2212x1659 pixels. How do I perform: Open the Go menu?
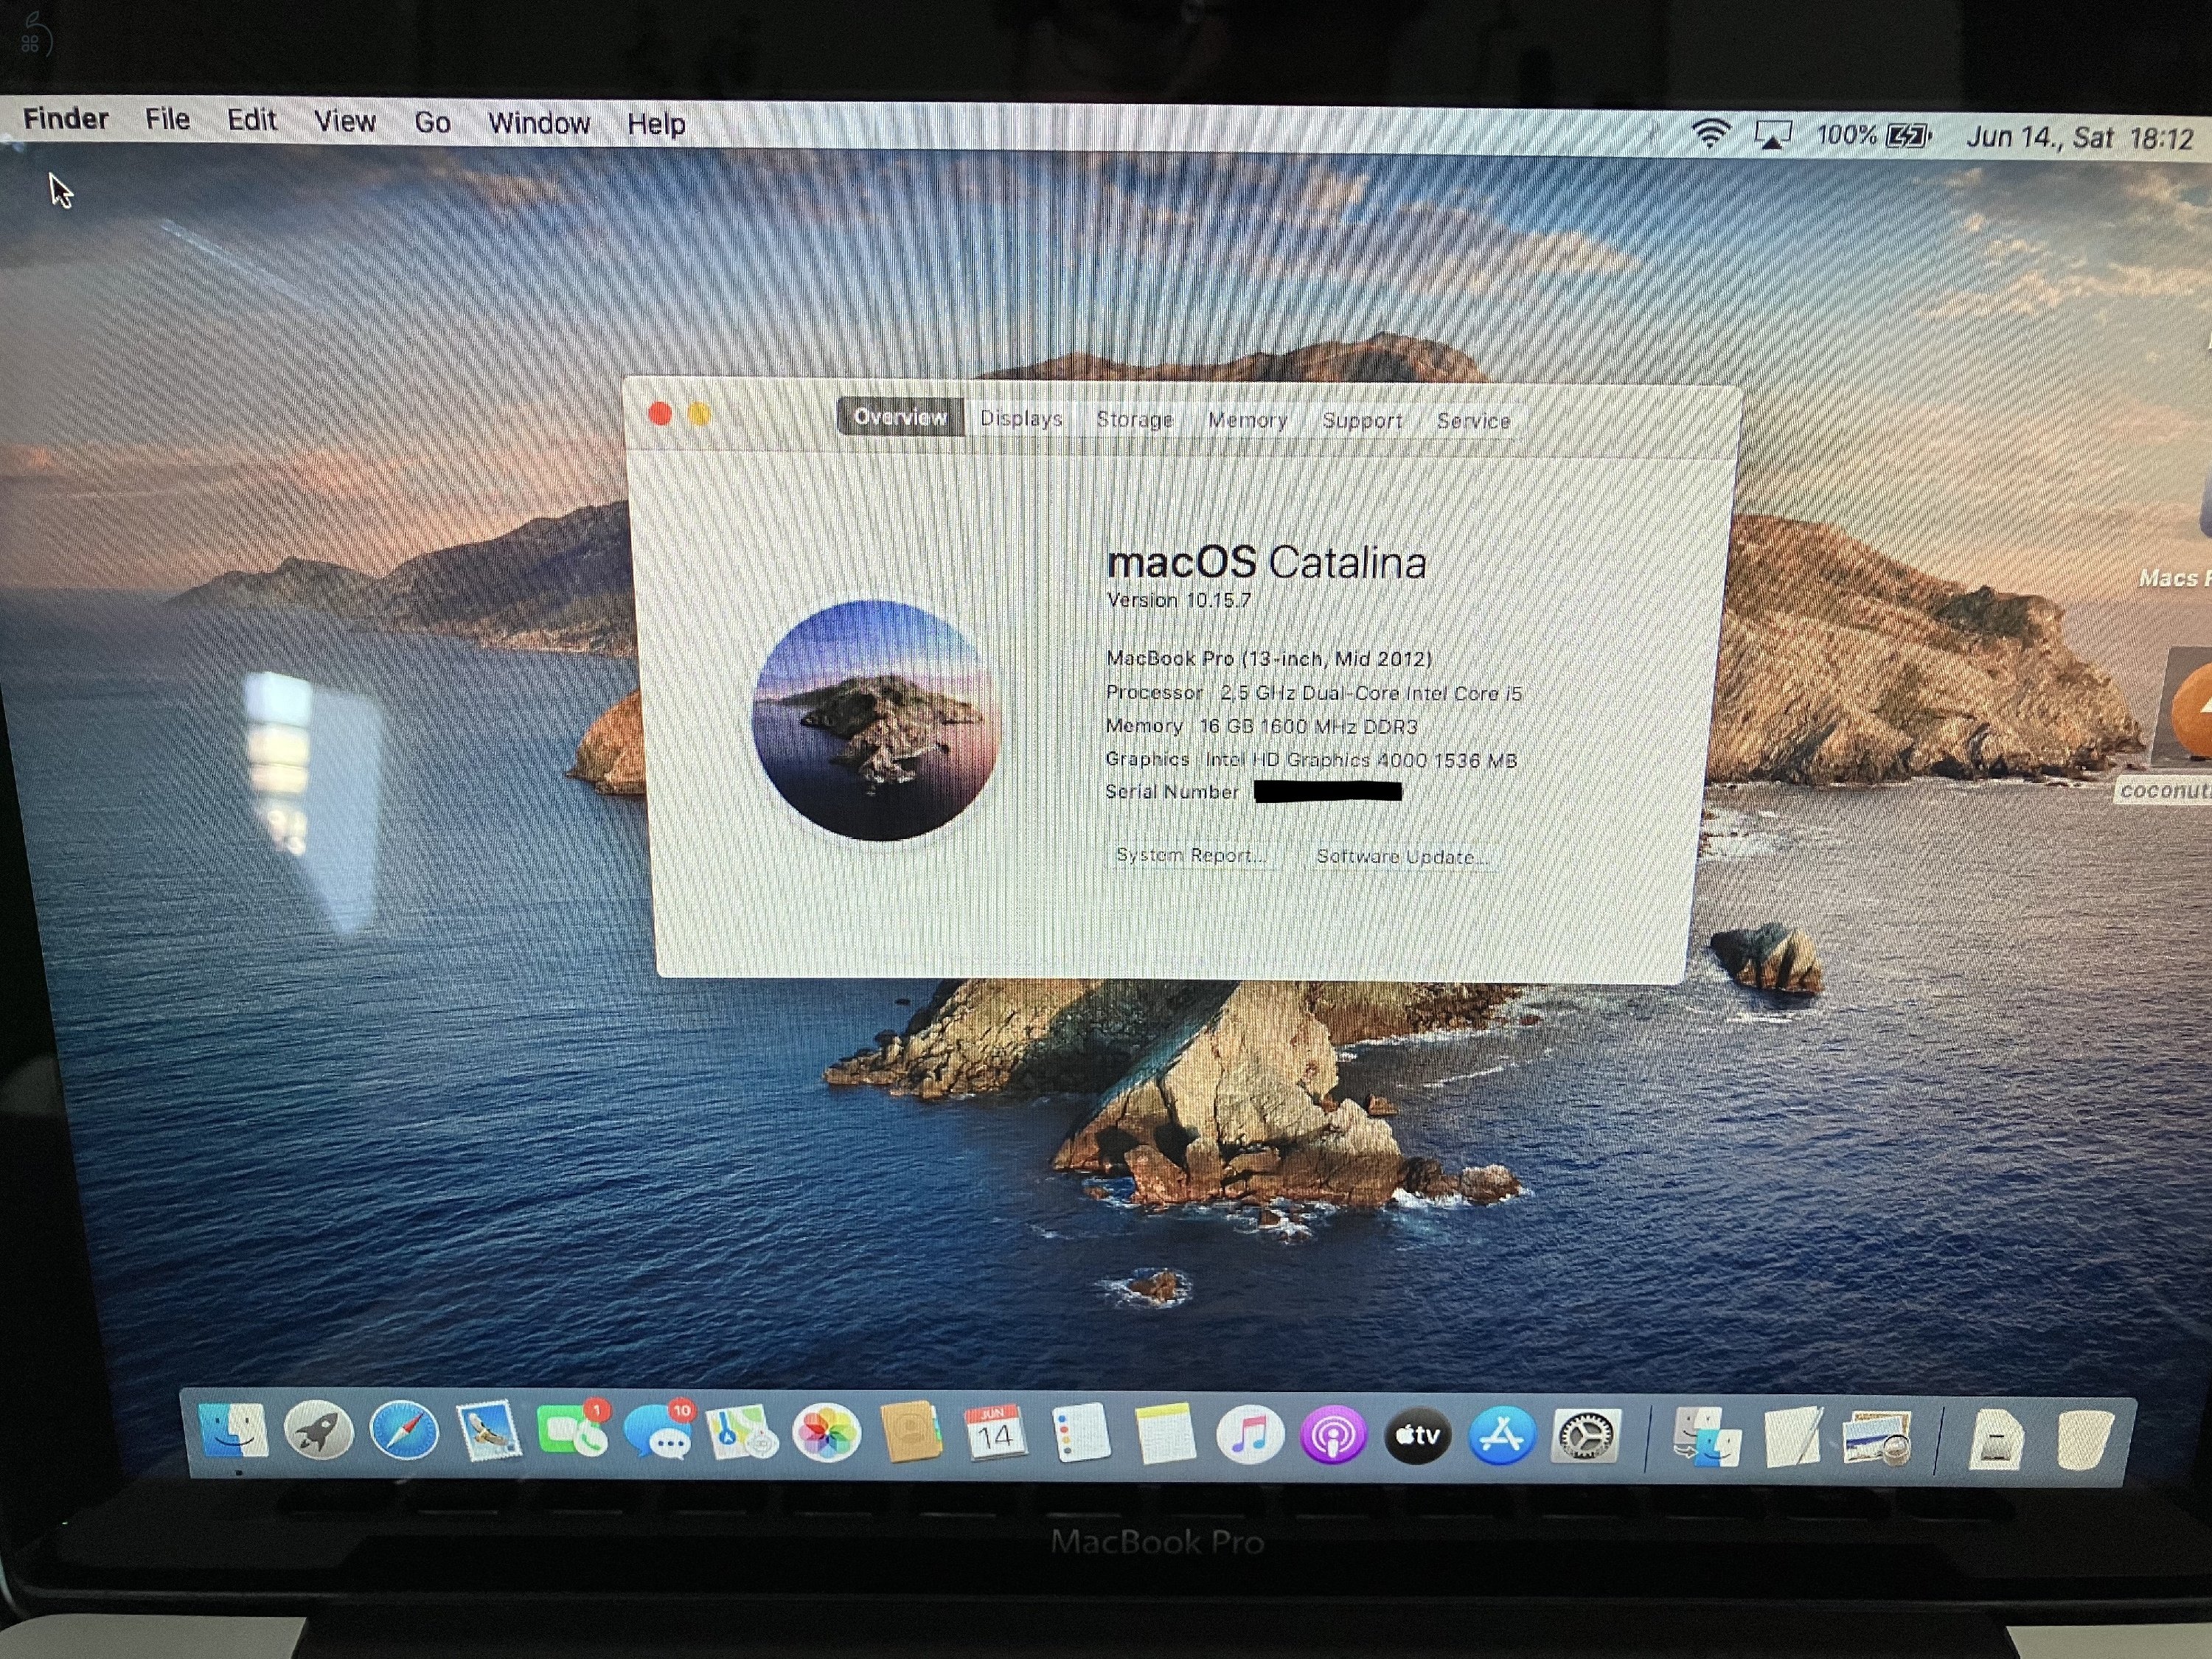pos(432,122)
